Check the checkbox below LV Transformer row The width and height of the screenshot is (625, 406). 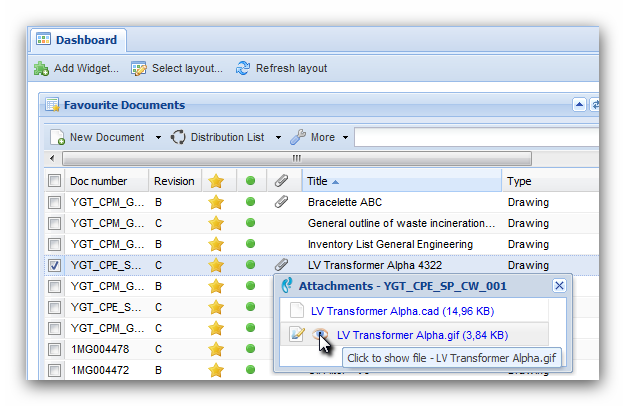(x=55, y=286)
